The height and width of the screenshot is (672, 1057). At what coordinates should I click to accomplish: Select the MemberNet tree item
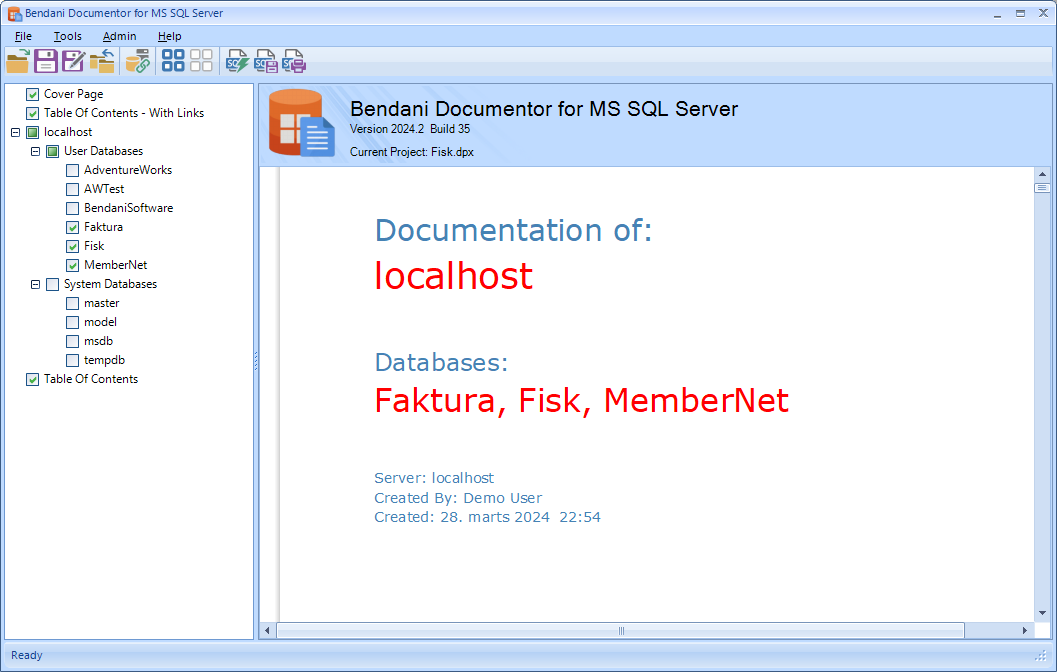[x=115, y=265]
